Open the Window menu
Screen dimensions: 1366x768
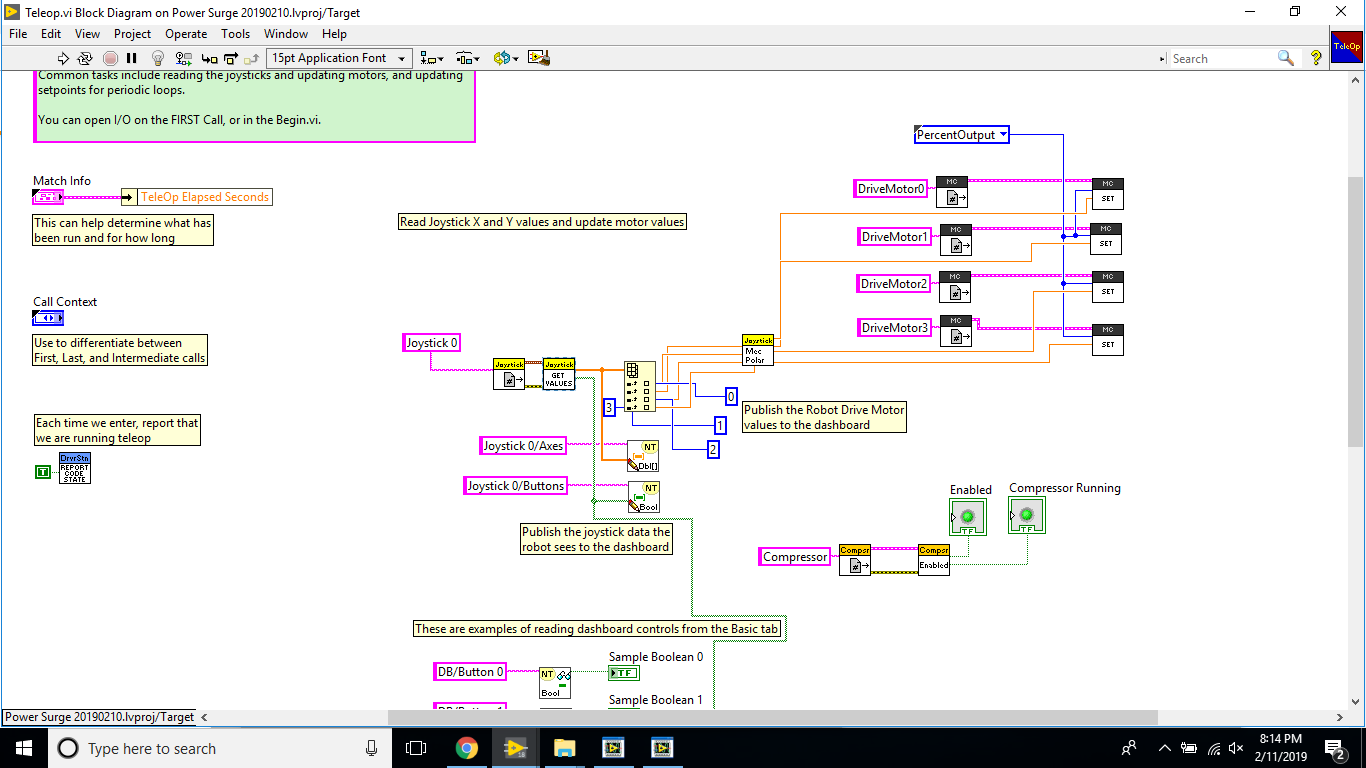click(x=286, y=33)
